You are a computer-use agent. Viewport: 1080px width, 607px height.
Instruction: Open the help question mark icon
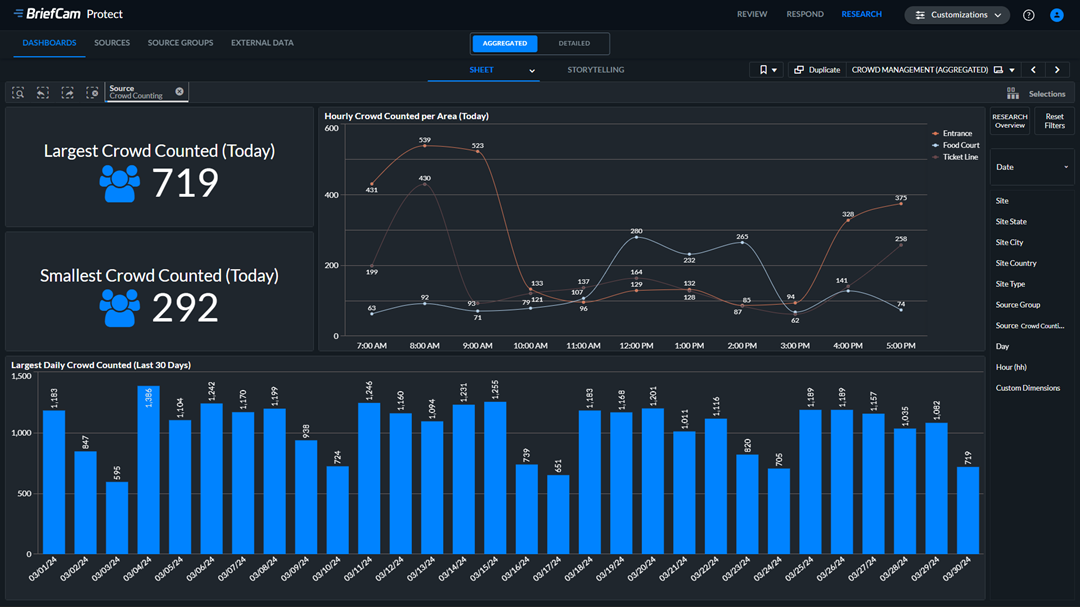[1029, 15]
